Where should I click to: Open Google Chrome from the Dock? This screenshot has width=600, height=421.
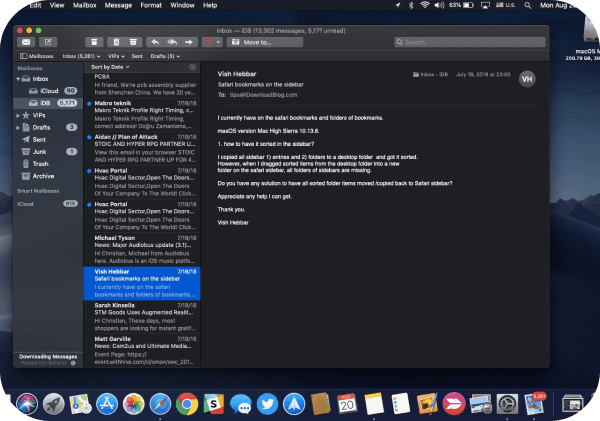(x=187, y=404)
